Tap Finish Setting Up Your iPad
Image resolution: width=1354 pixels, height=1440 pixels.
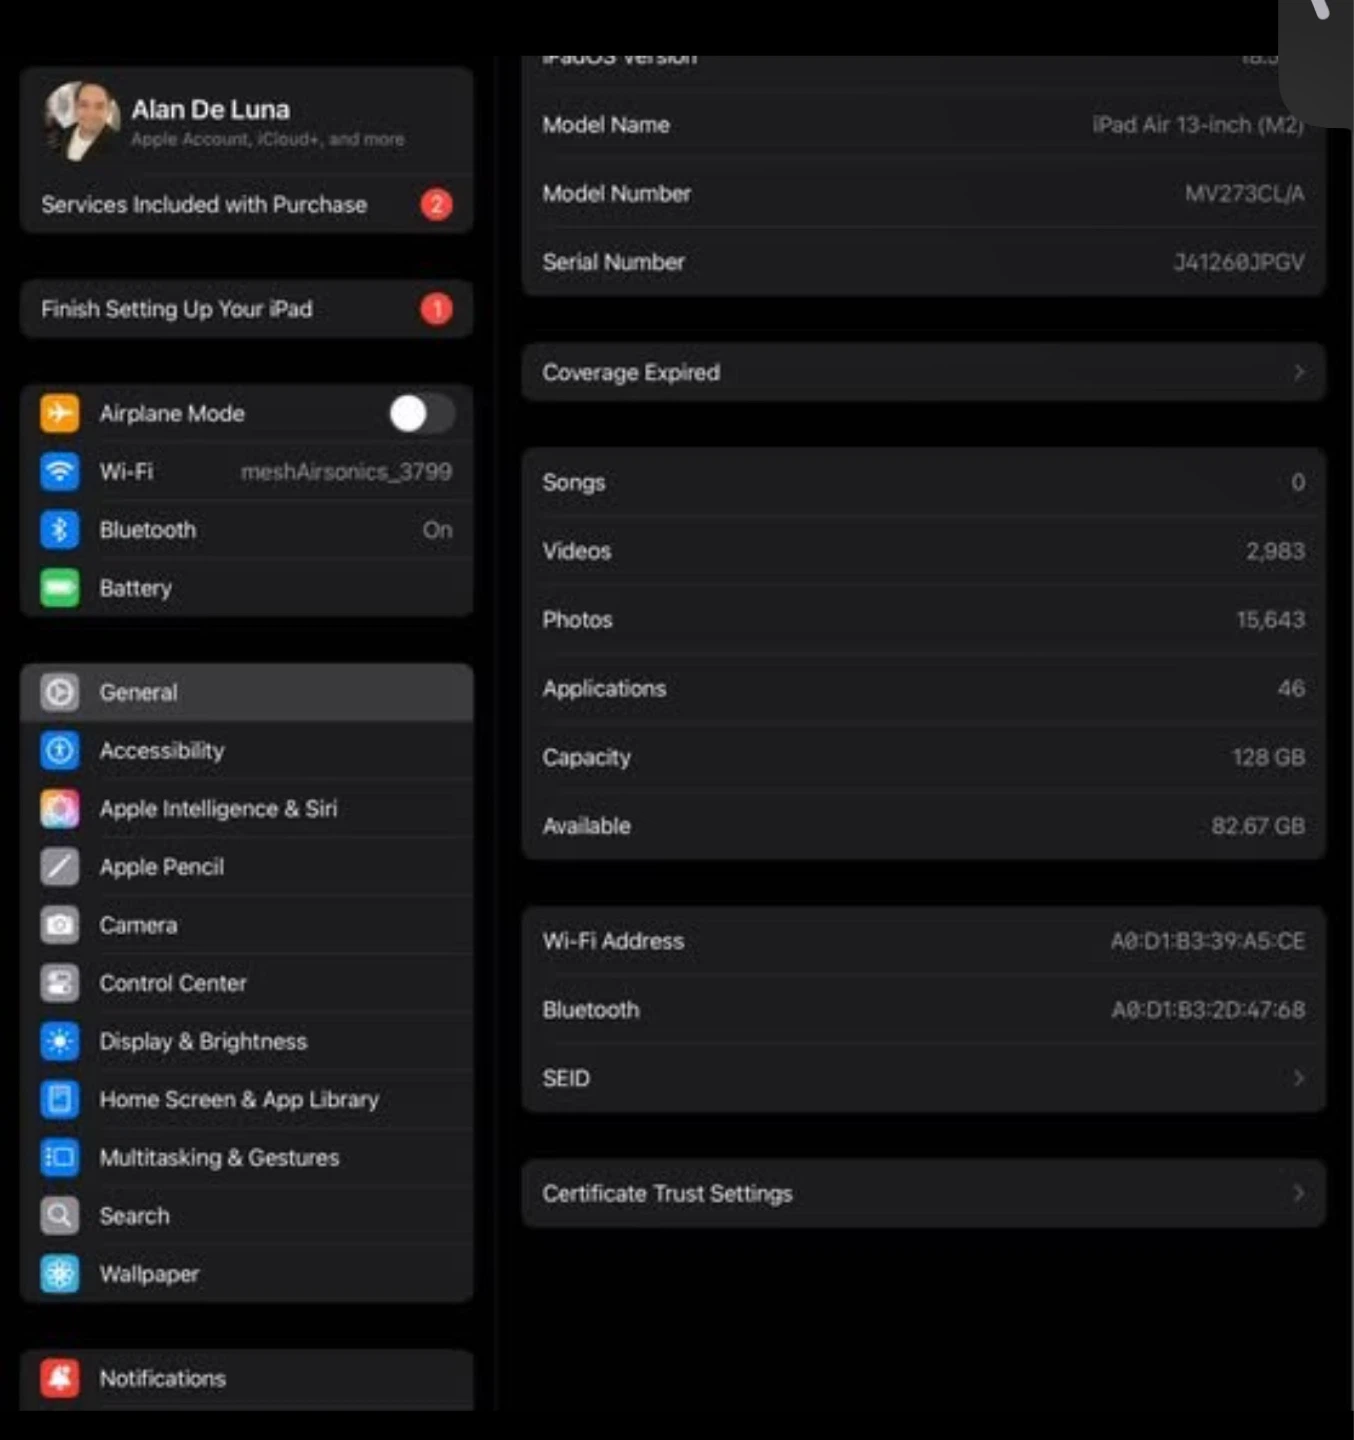click(246, 309)
